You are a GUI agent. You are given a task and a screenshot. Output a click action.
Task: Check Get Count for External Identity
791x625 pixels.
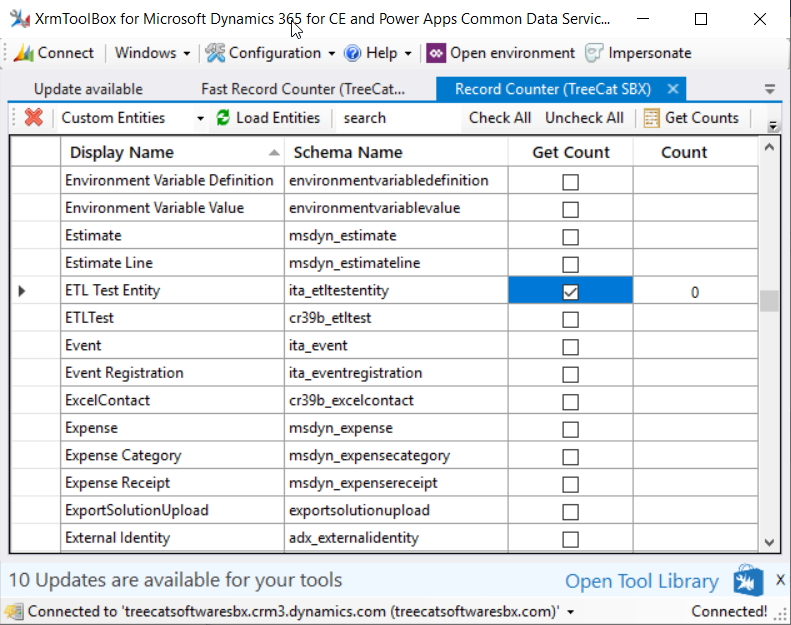tap(570, 539)
